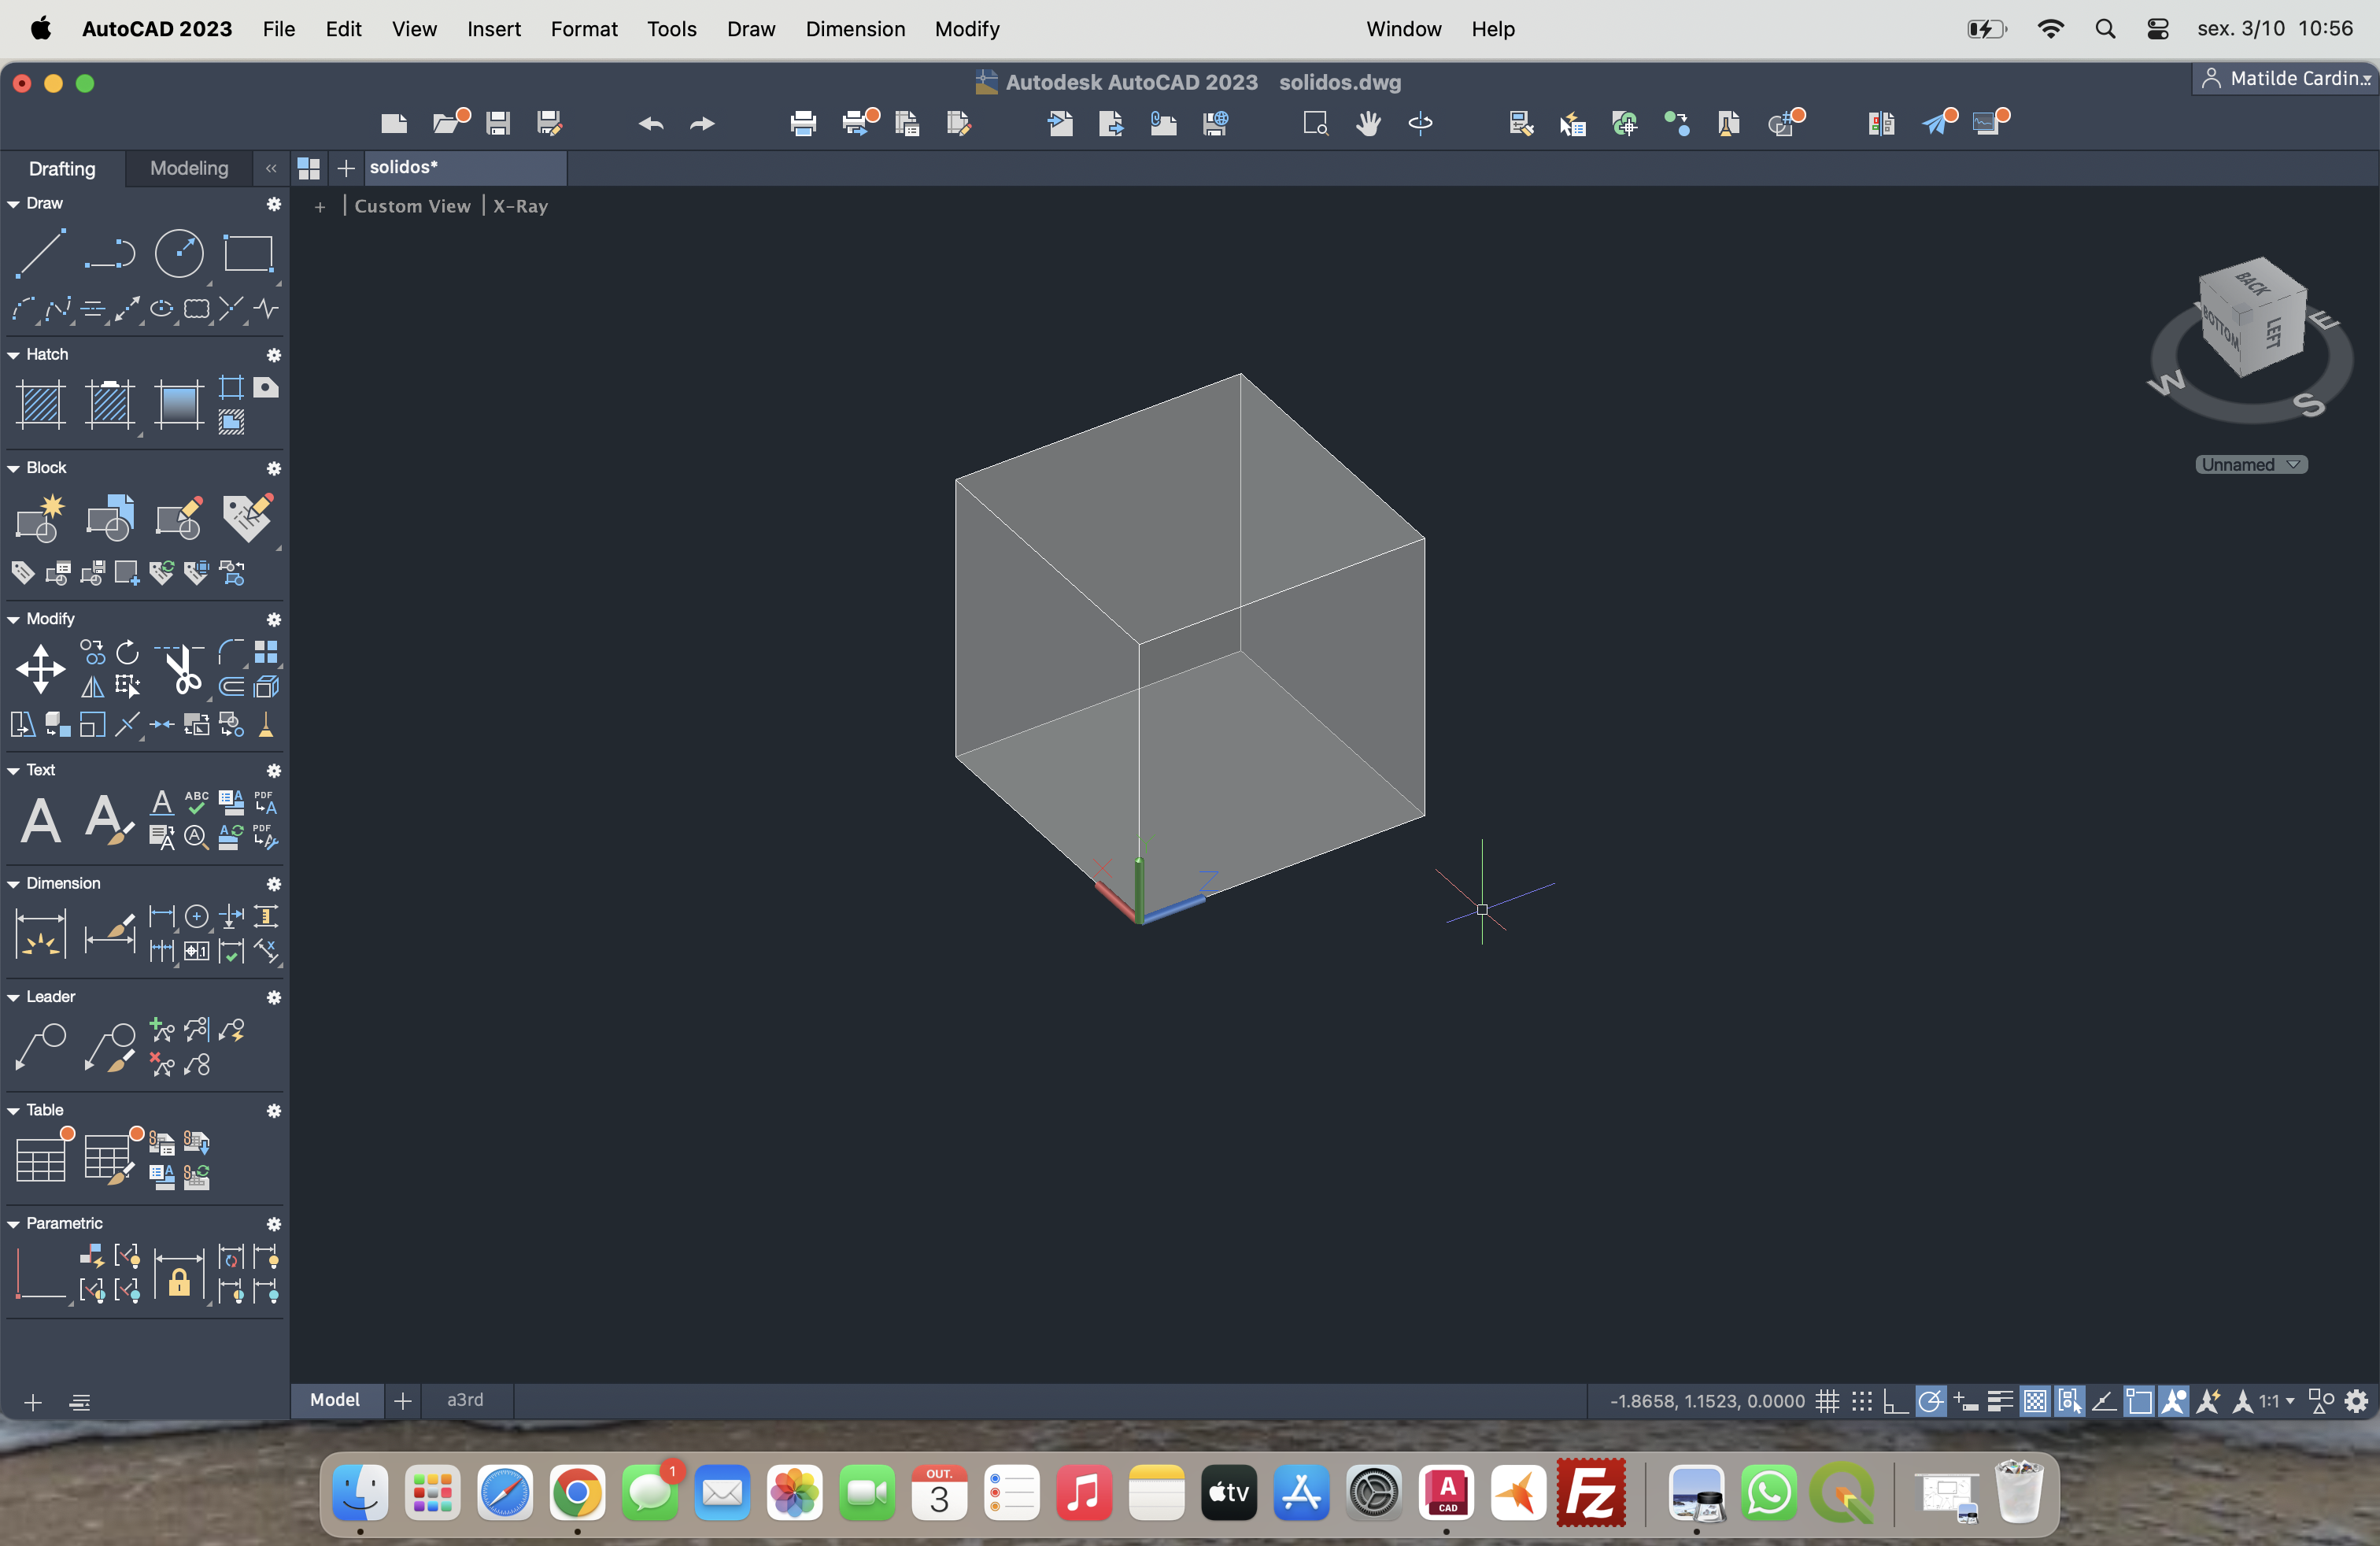This screenshot has width=2380, height=1546.
Task: Switch to the a3rd layout tab
Action: click(465, 1399)
